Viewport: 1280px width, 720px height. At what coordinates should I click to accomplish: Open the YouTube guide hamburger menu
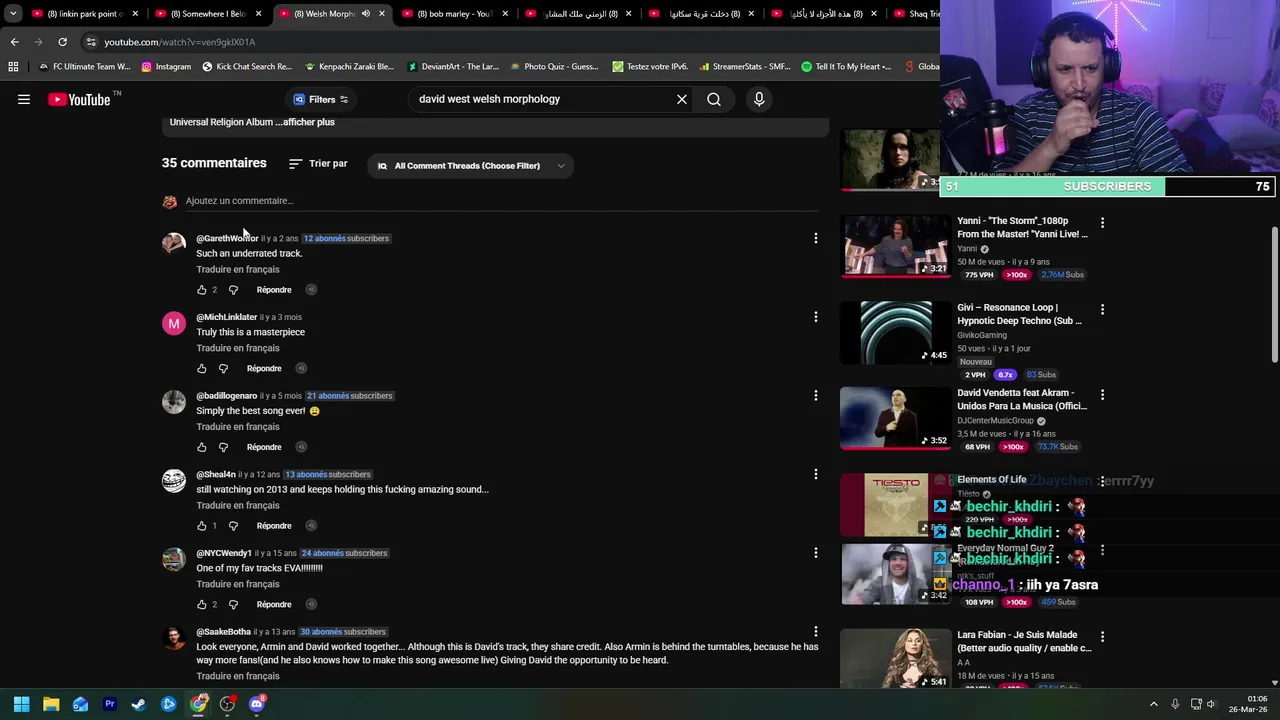tap(24, 99)
